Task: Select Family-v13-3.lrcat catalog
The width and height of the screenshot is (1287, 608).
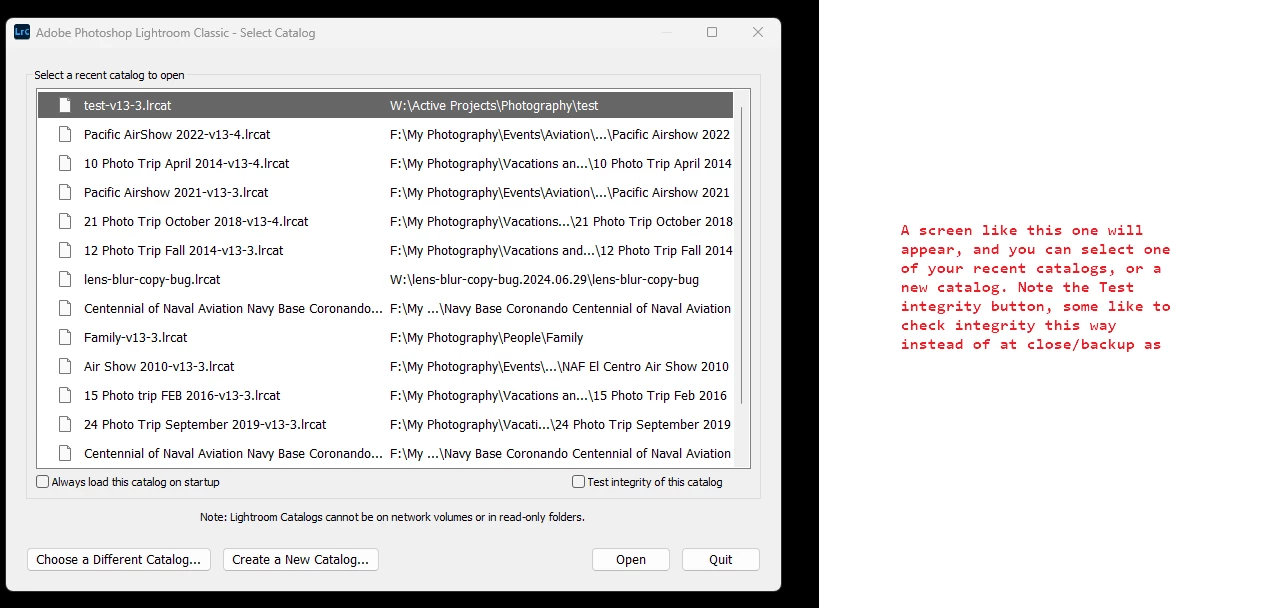Action: (x=385, y=337)
